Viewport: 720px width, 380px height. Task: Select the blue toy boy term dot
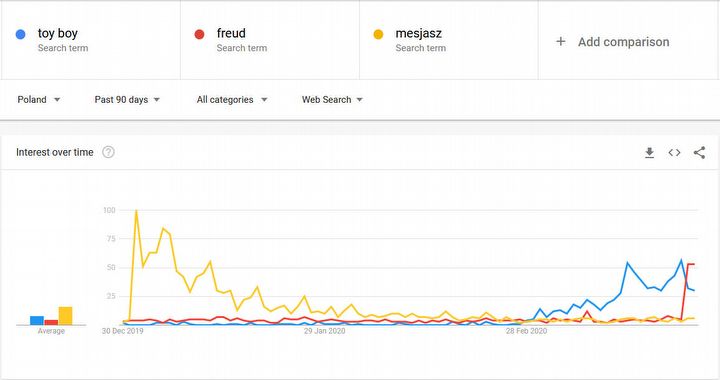click(x=21, y=34)
